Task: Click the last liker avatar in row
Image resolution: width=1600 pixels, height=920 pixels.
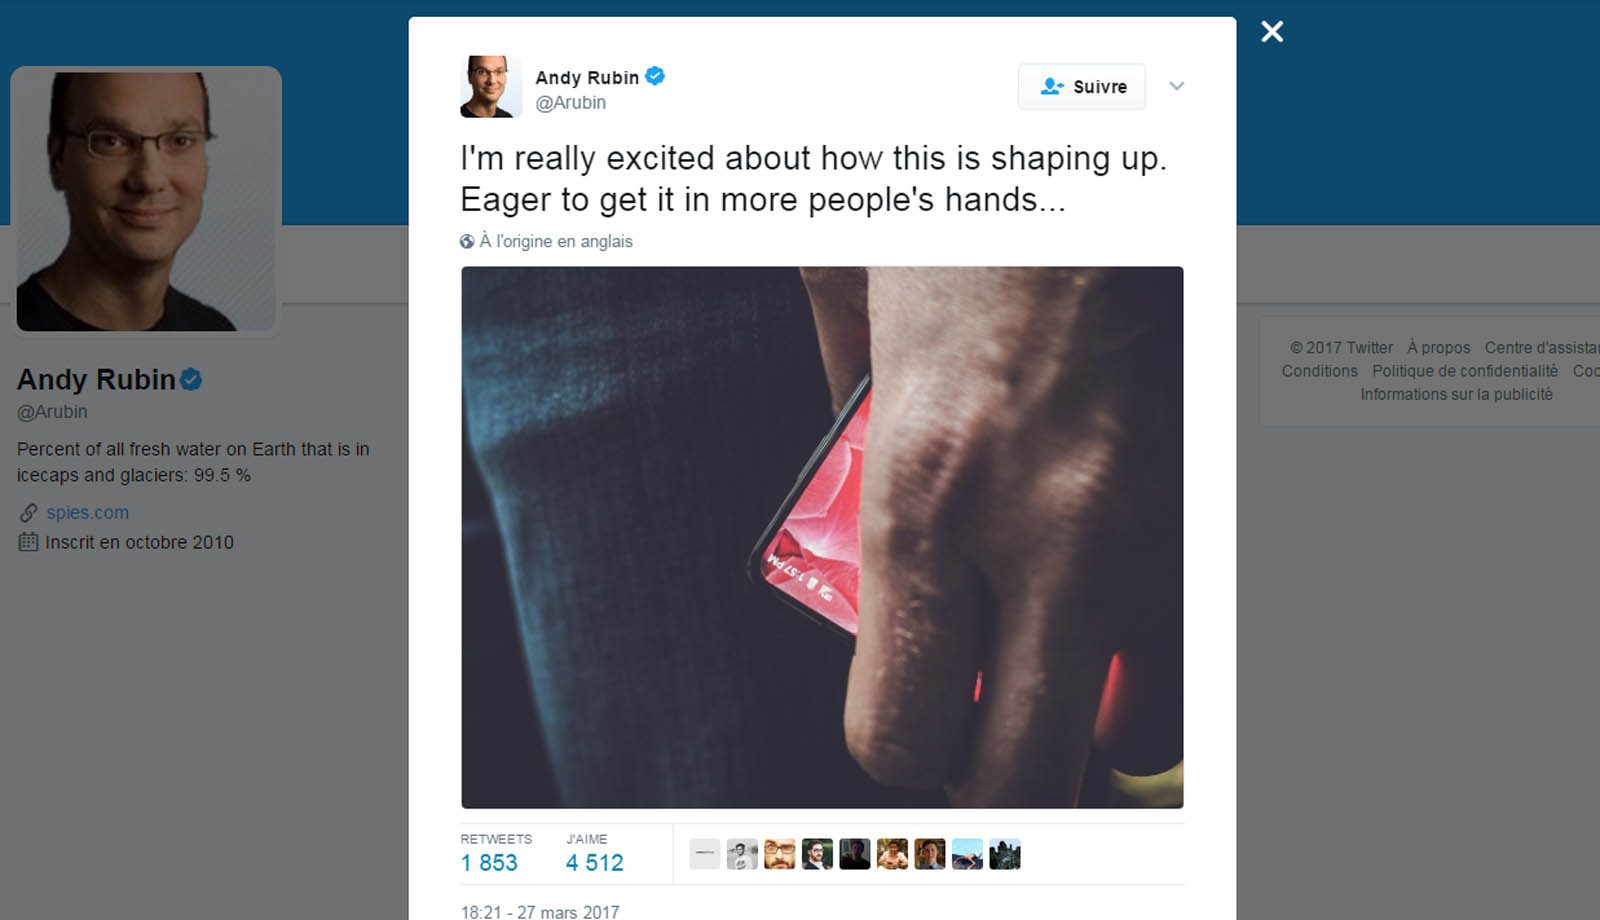Action: (1005, 854)
